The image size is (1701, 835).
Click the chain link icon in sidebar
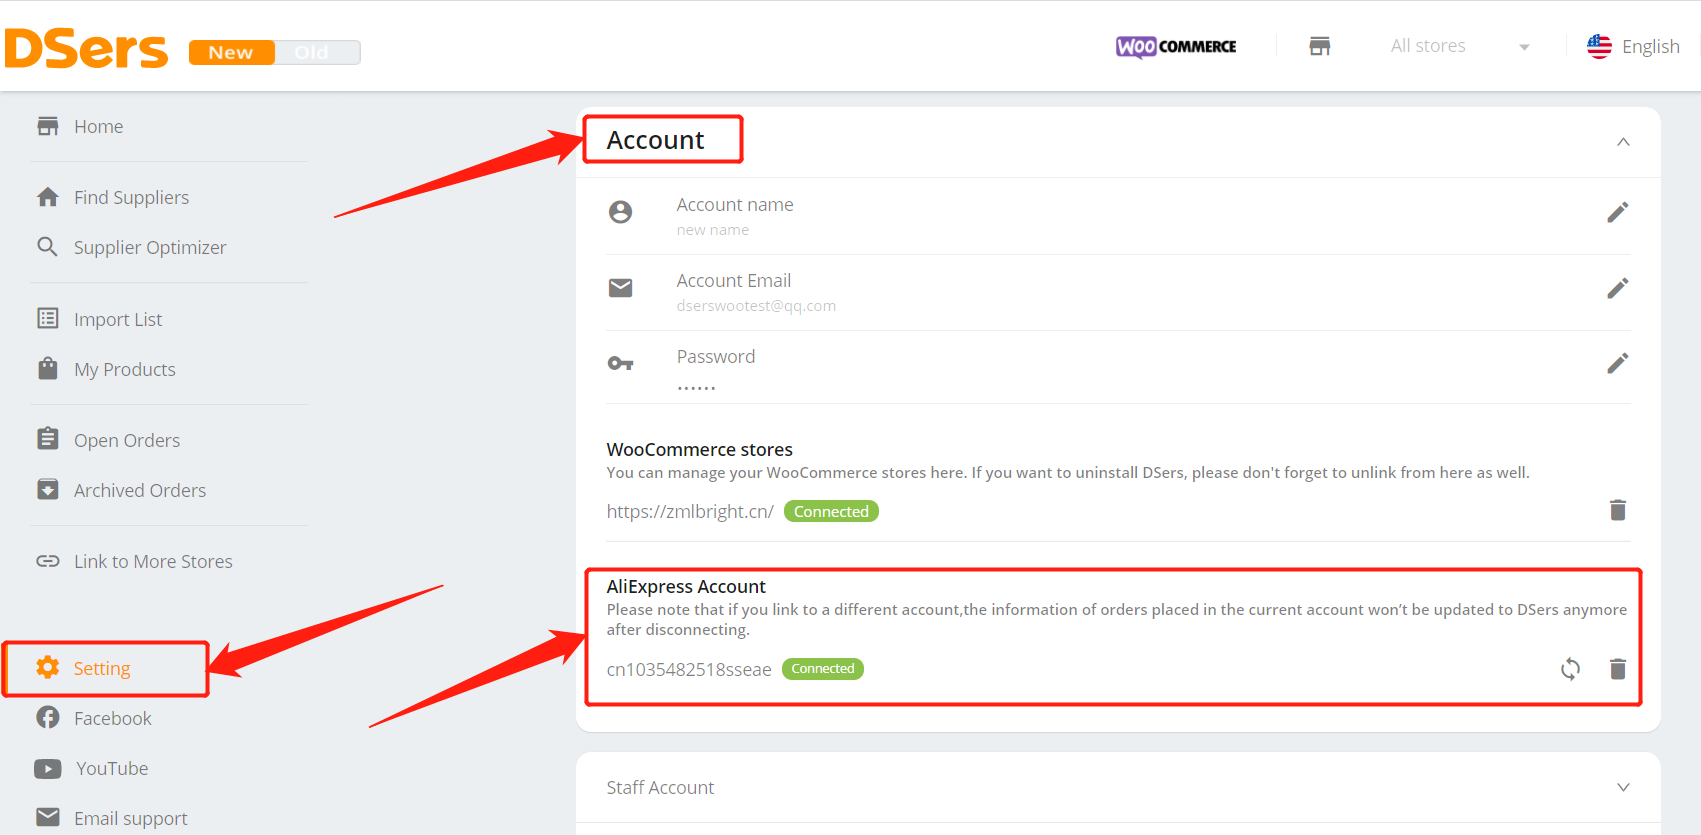48,561
